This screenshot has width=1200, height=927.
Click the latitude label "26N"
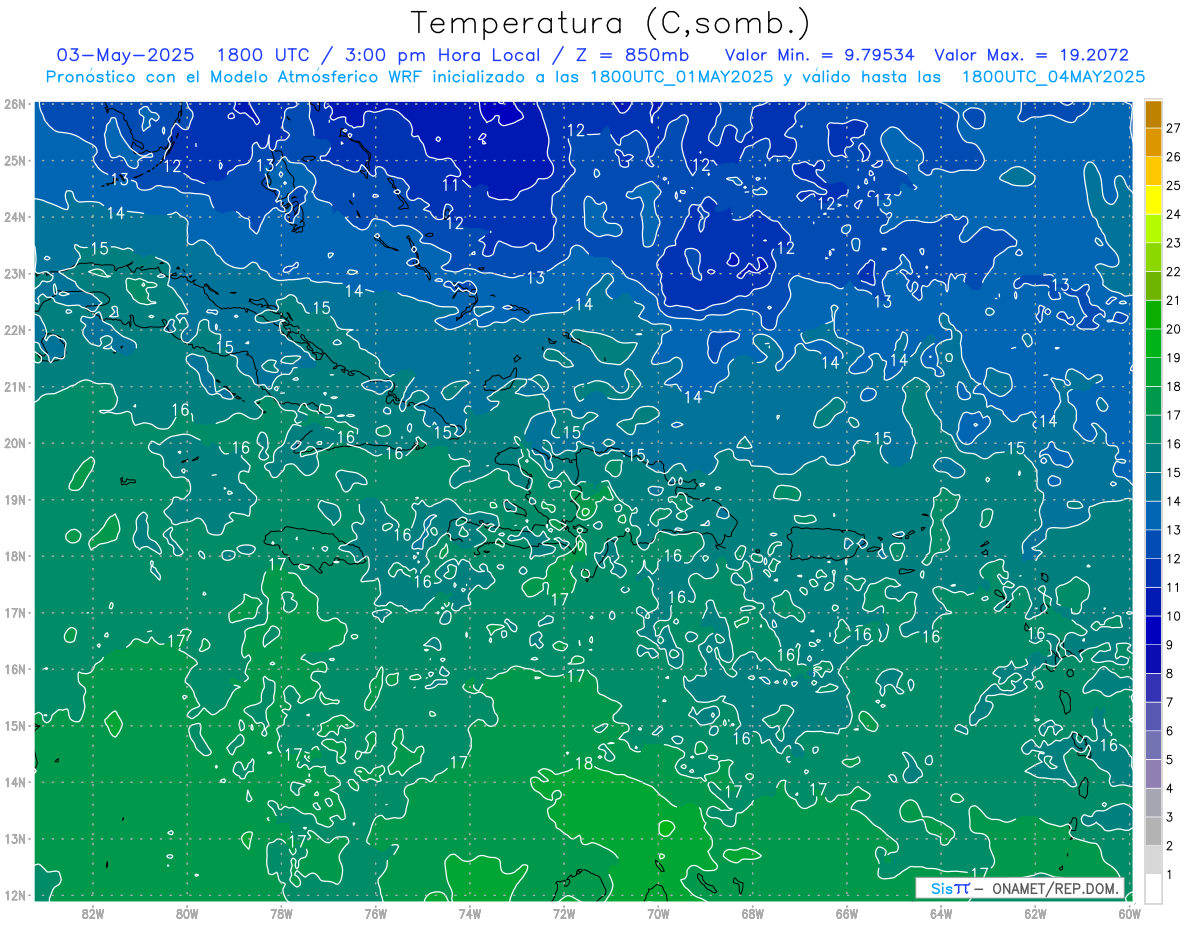pyautogui.click(x=14, y=104)
